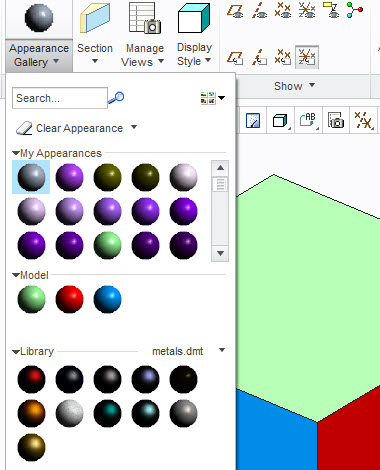This screenshot has height=470, width=380.
Task: Open Clear Appearance dropdown arrow
Action: pos(134,127)
